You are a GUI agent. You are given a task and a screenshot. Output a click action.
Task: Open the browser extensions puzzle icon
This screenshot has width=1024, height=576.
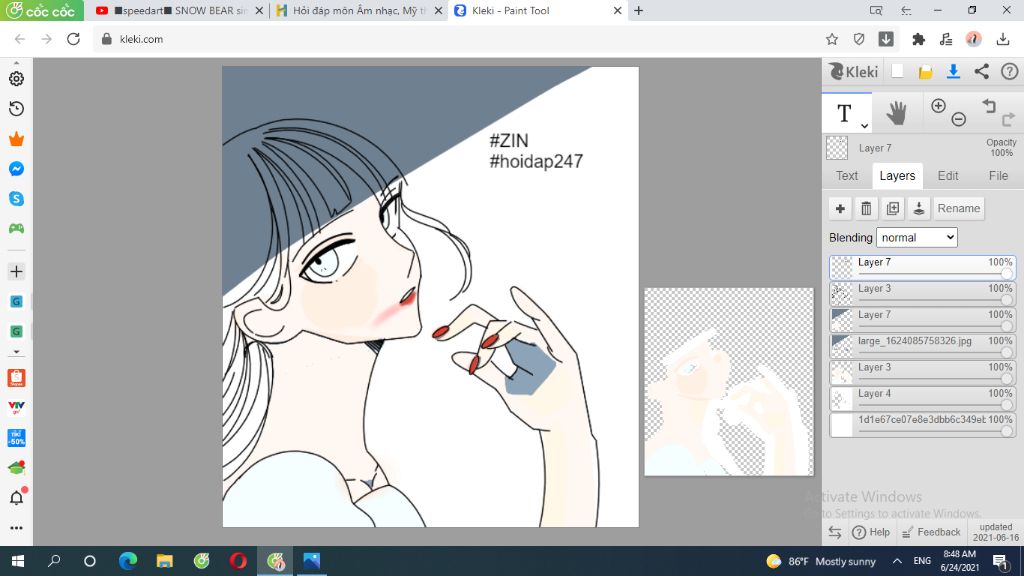918,39
